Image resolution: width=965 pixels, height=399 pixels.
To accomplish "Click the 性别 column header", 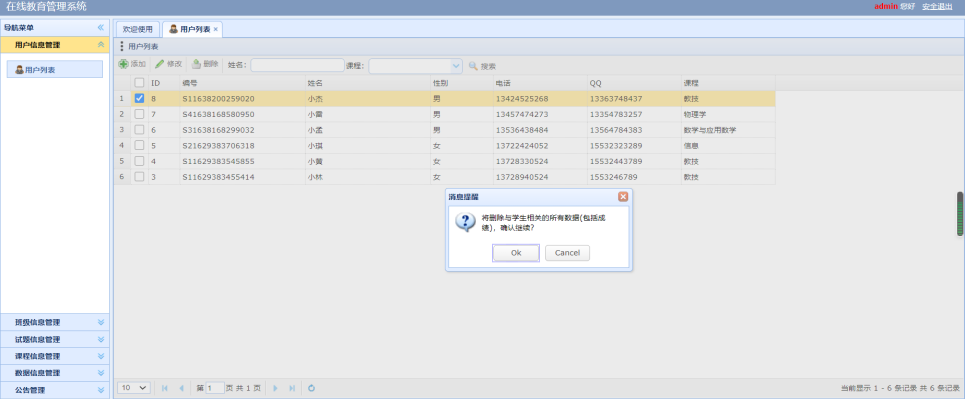I will (x=462, y=83).
